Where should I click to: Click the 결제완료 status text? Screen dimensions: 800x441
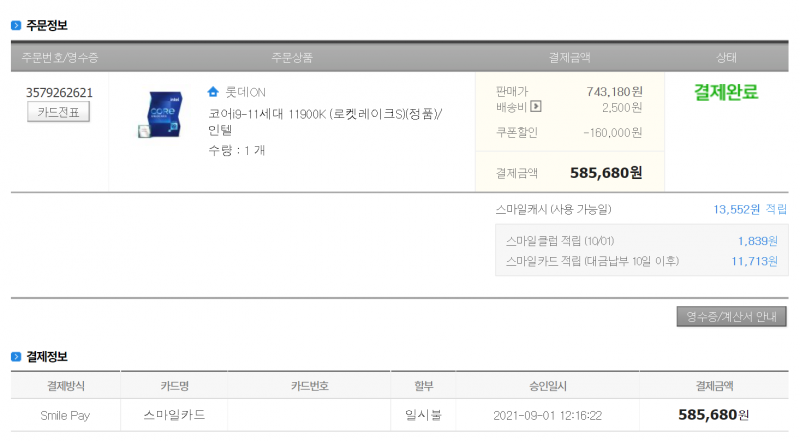click(x=726, y=92)
